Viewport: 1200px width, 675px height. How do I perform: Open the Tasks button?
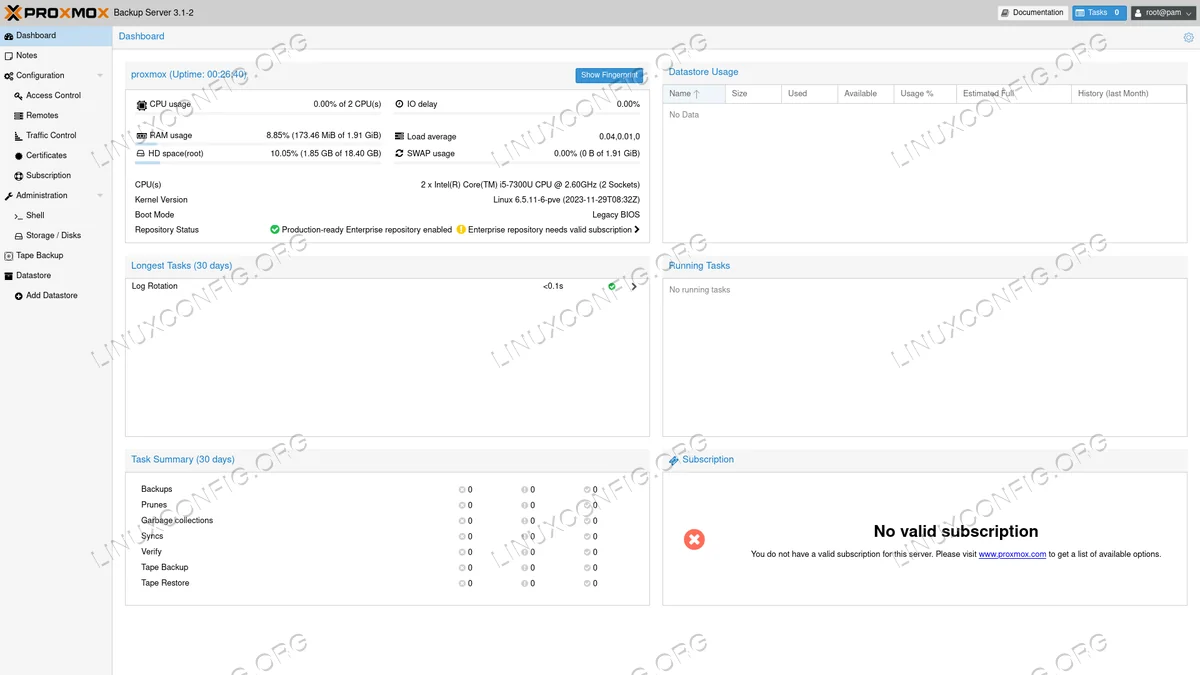click(x=1099, y=13)
